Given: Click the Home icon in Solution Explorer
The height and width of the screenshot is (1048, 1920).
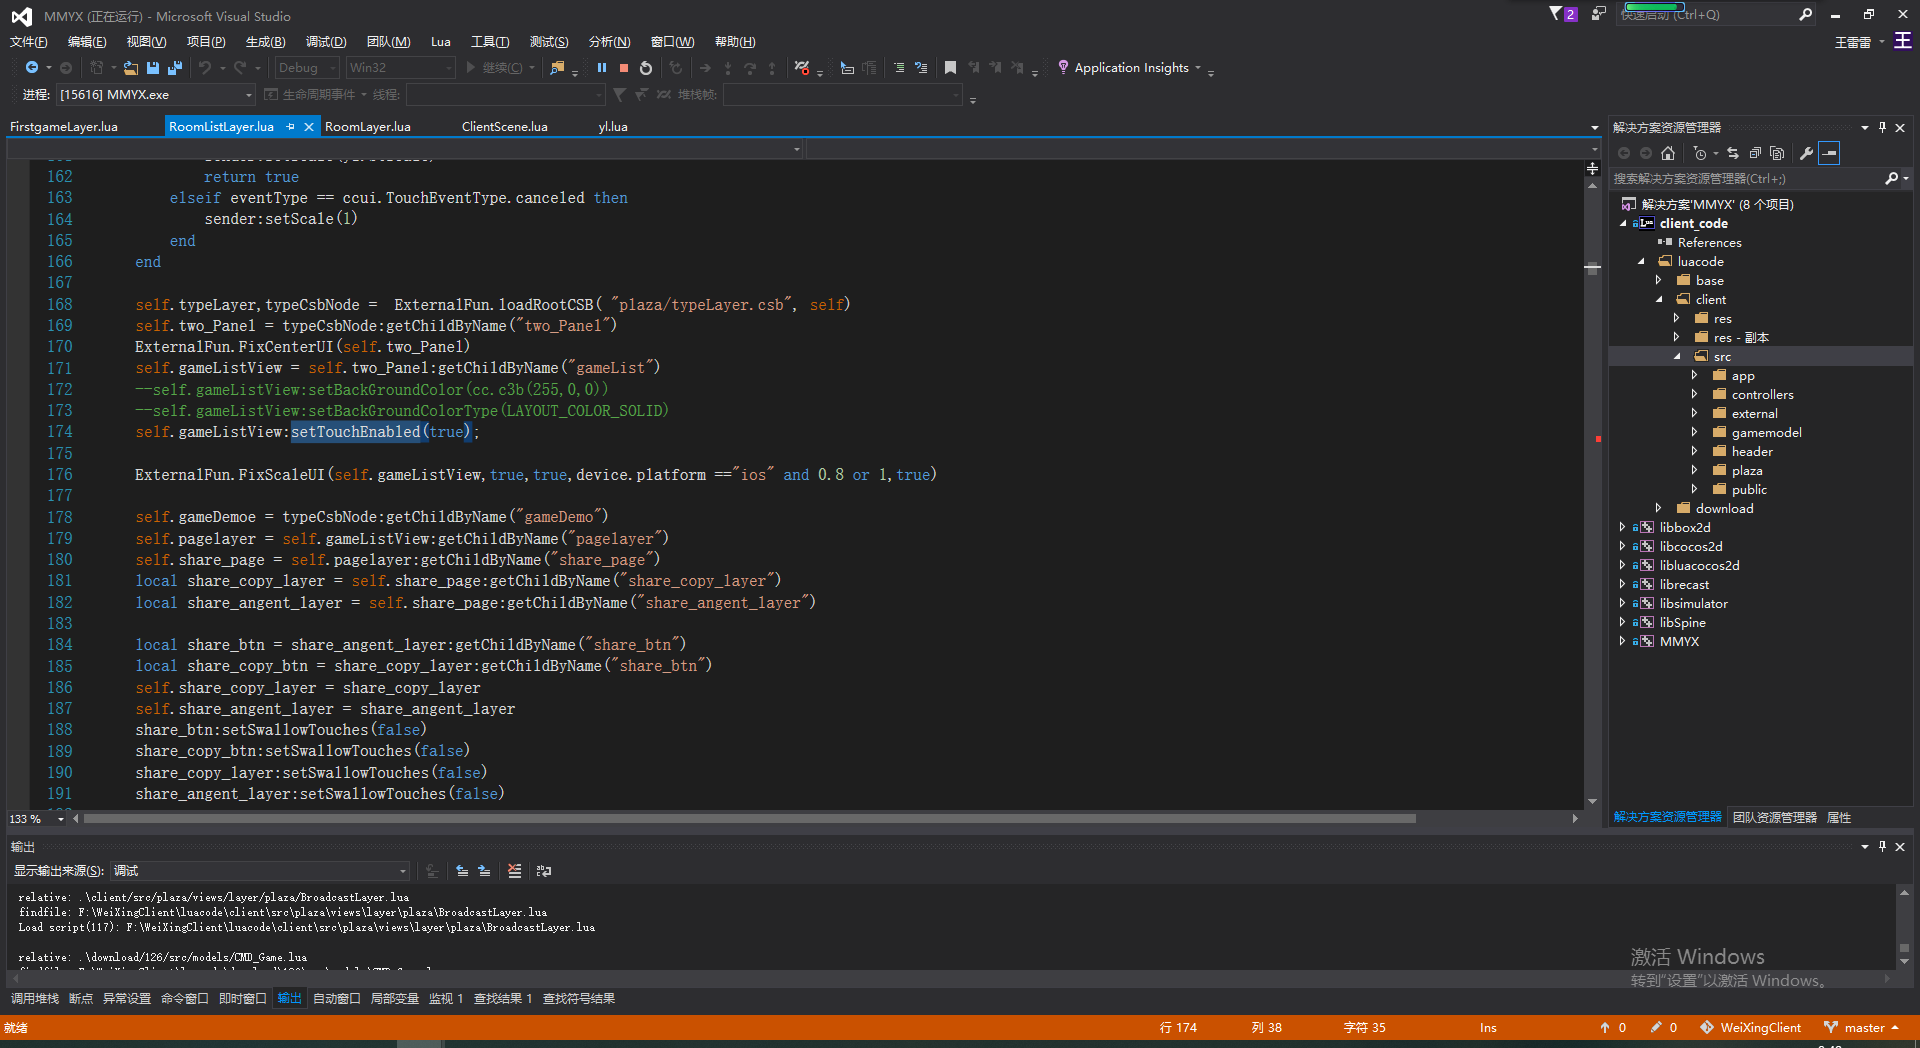Looking at the screenshot, I should (x=1667, y=153).
